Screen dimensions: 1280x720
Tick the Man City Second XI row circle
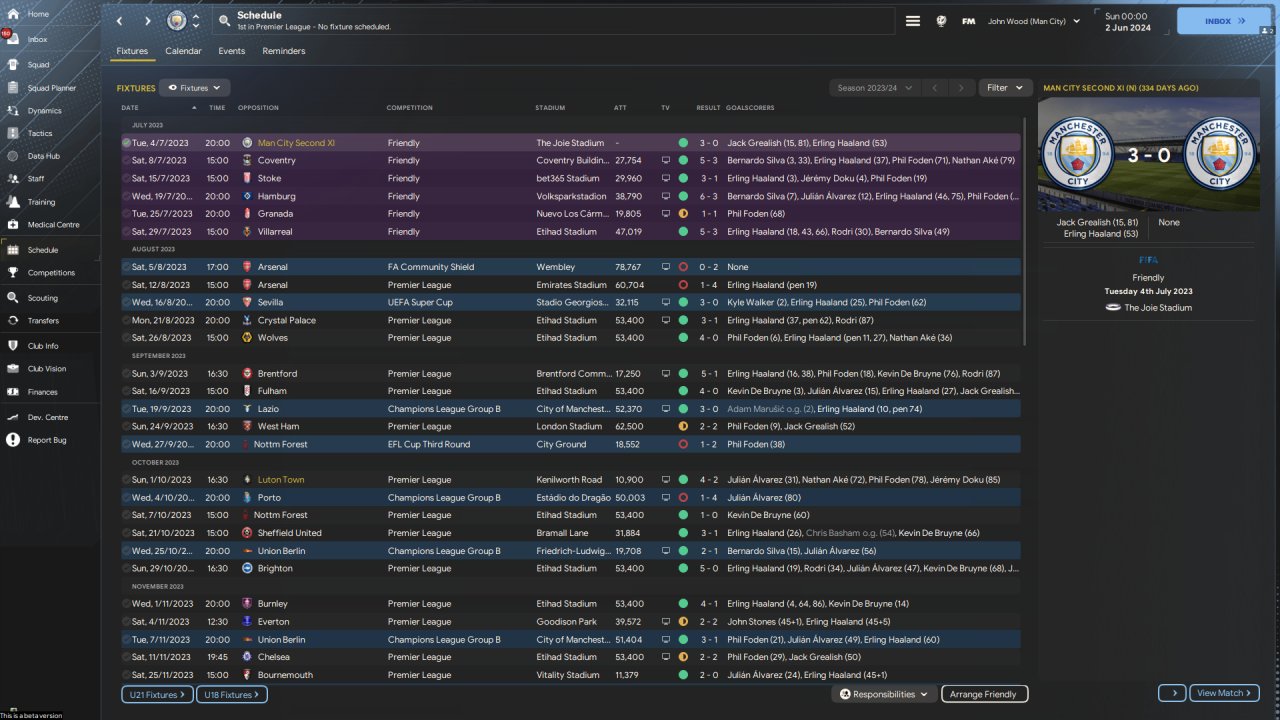pyautogui.click(x=127, y=143)
